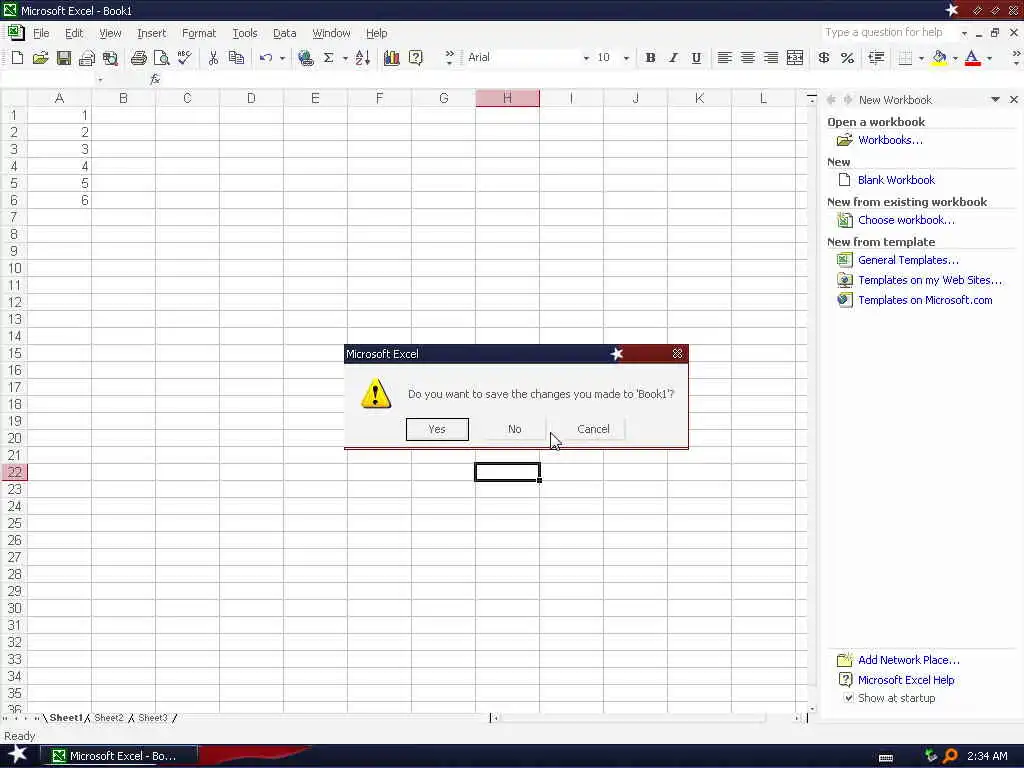Image resolution: width=1024 pixels, height=768 pixels.
Task: Save the workbook with the floppy icon
Action: tap(63, 58)
